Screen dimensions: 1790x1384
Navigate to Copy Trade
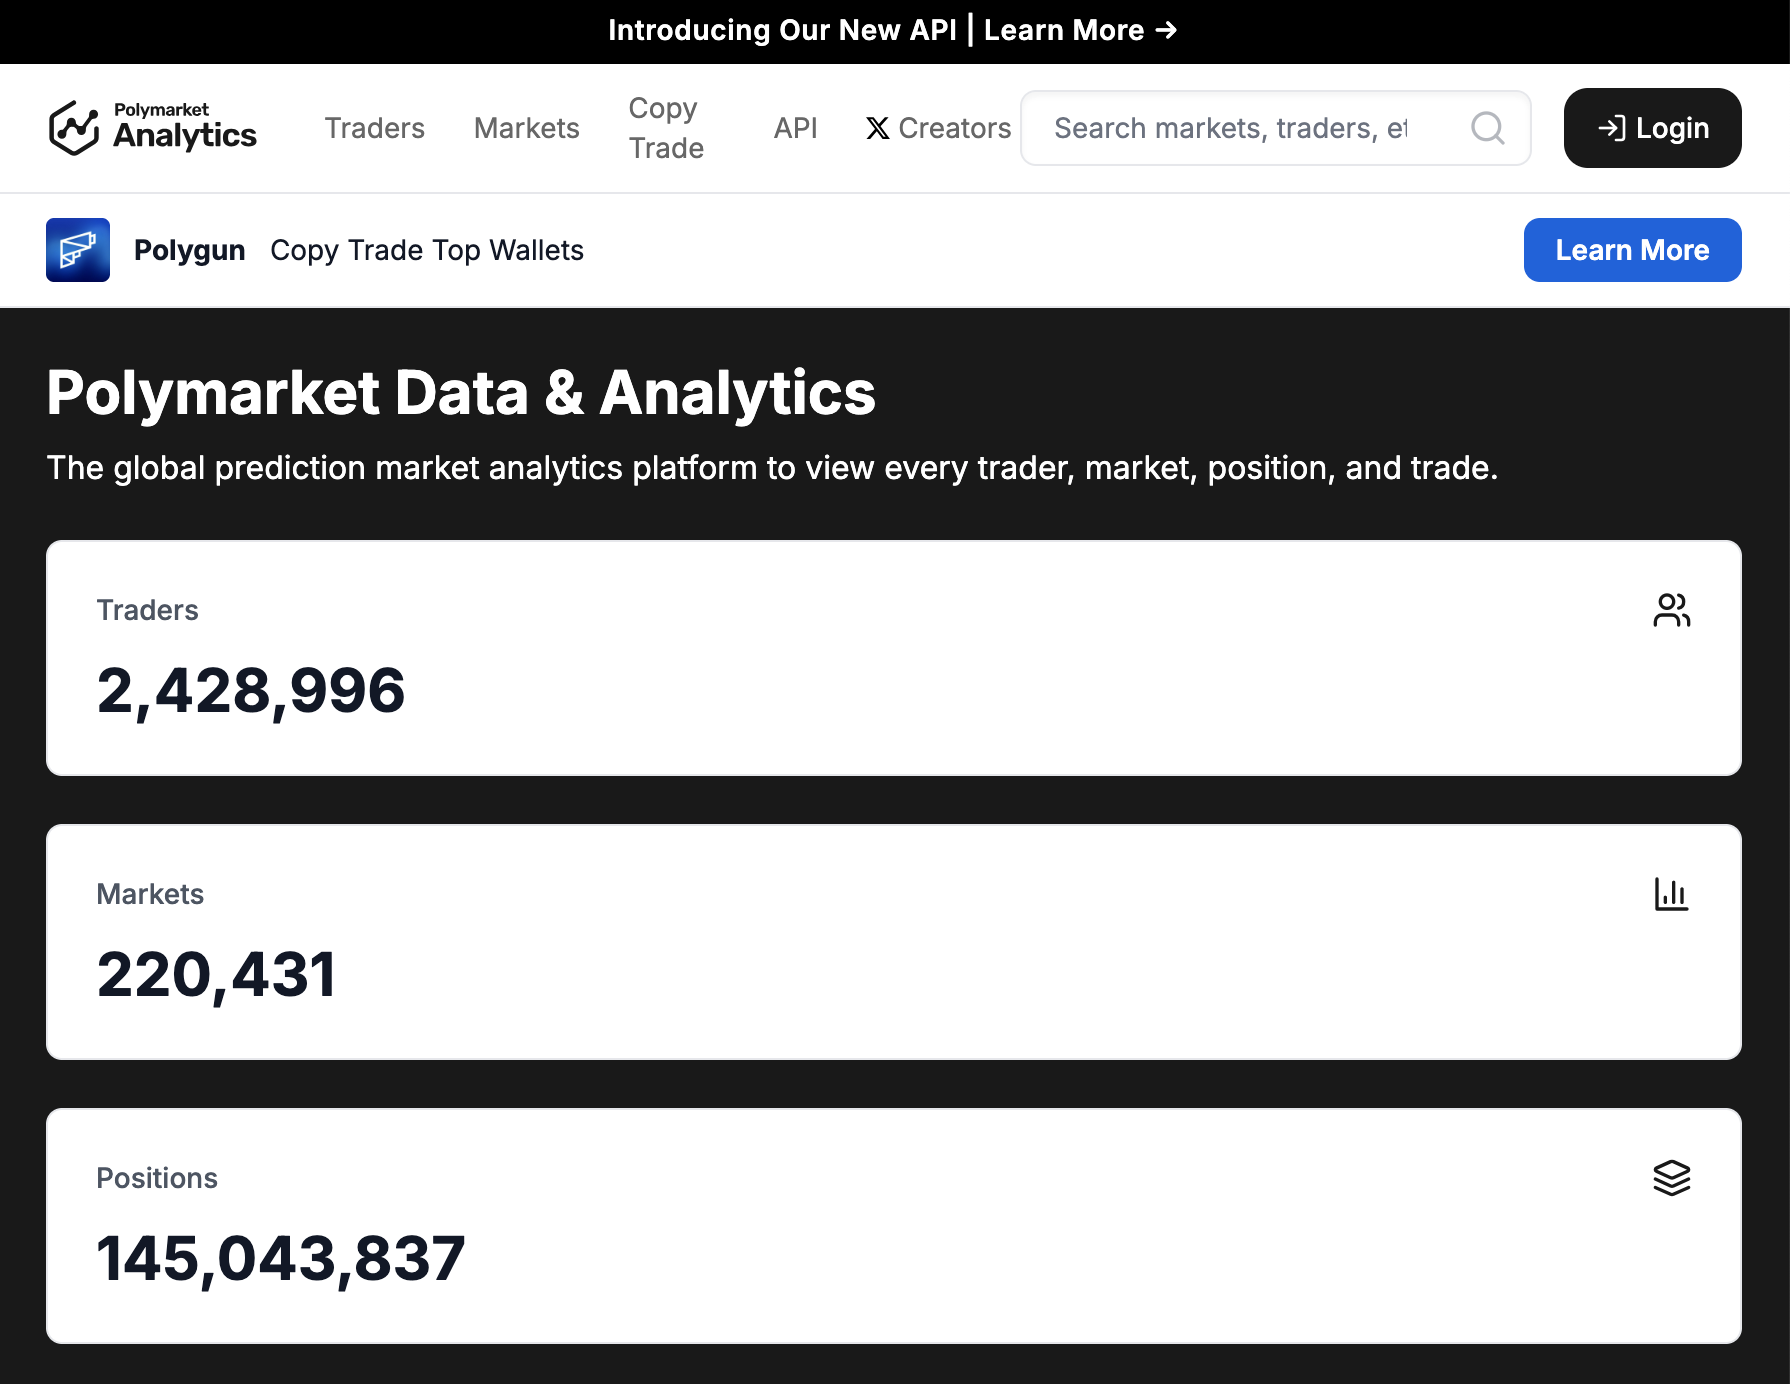click(x=664, y=127)
